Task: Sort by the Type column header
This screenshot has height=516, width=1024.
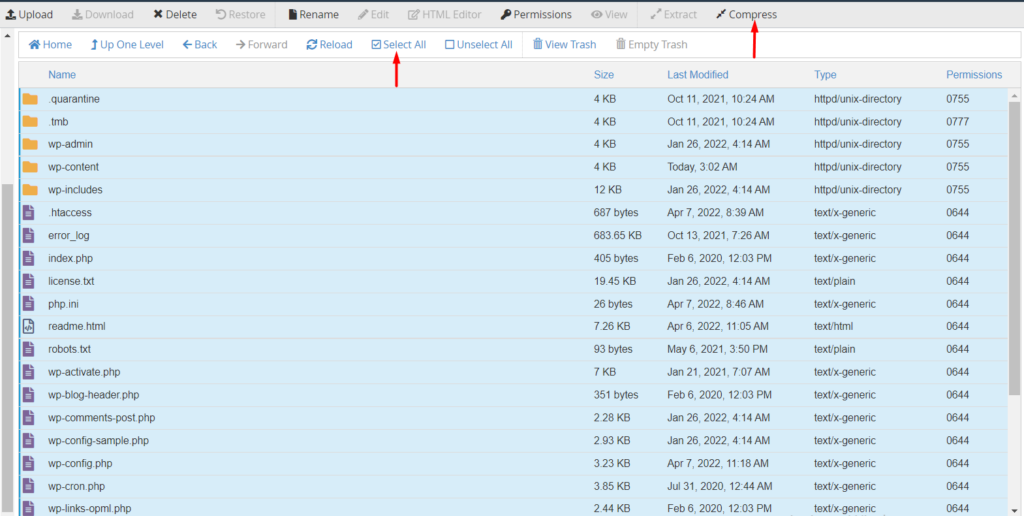Action: click(825, 75)
